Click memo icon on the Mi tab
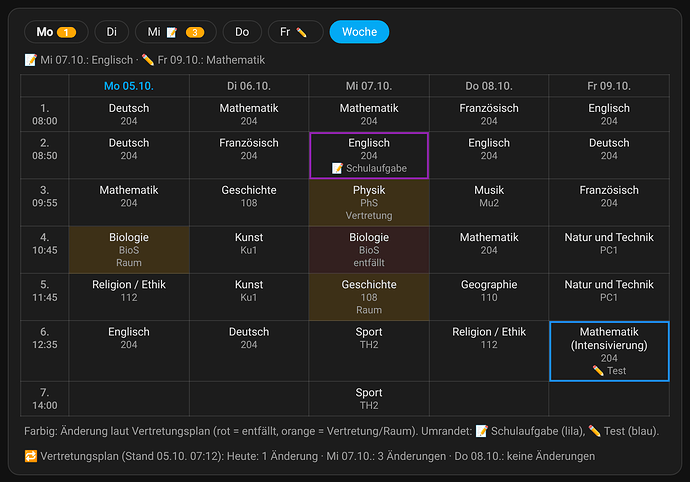 pos(172,33)
